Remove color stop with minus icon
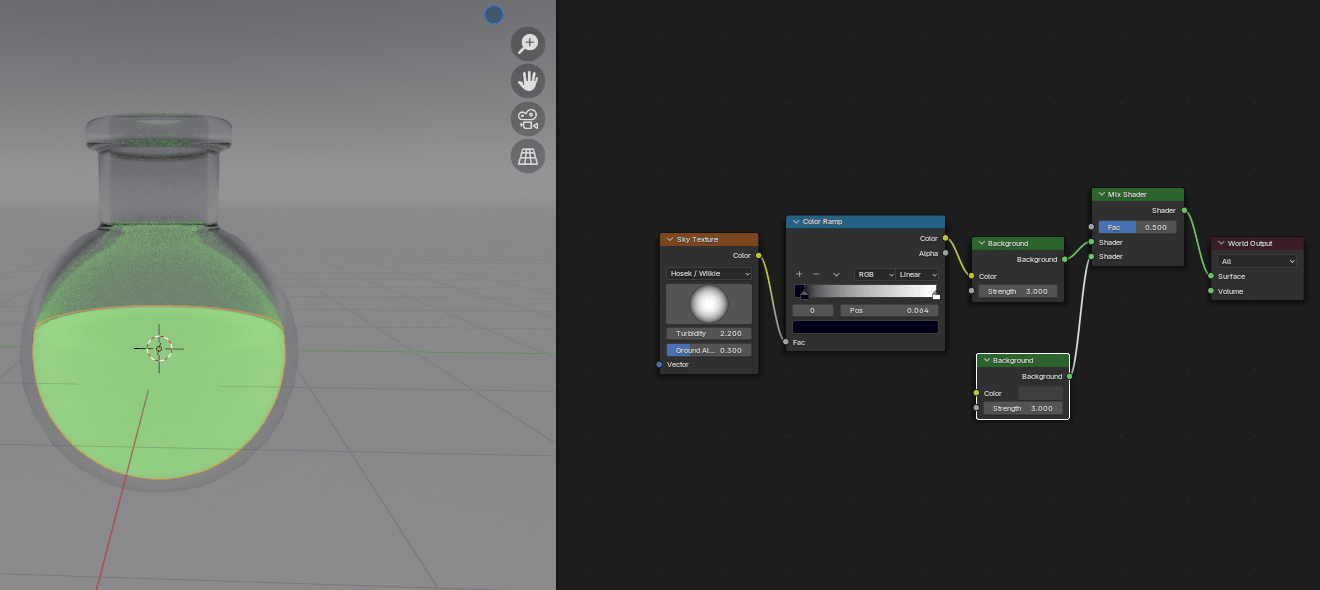Image resolution: width=1320 pixels, height=590 pixels. 816,274
